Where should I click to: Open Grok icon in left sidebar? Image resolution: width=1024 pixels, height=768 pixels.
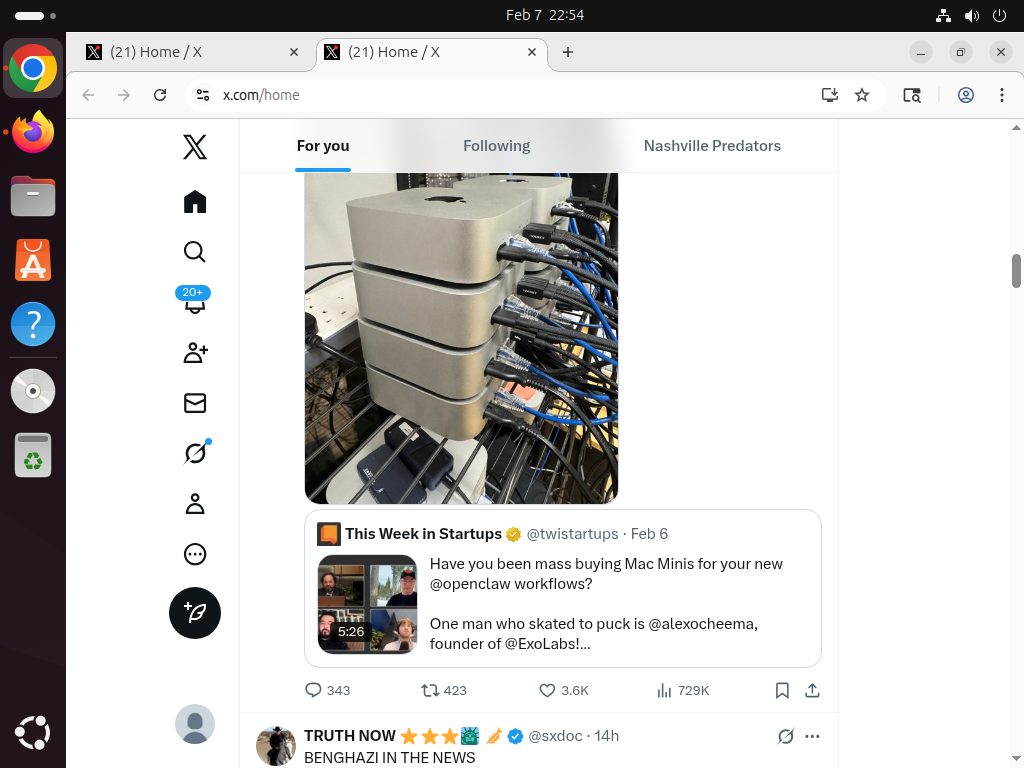coord(195,454)
